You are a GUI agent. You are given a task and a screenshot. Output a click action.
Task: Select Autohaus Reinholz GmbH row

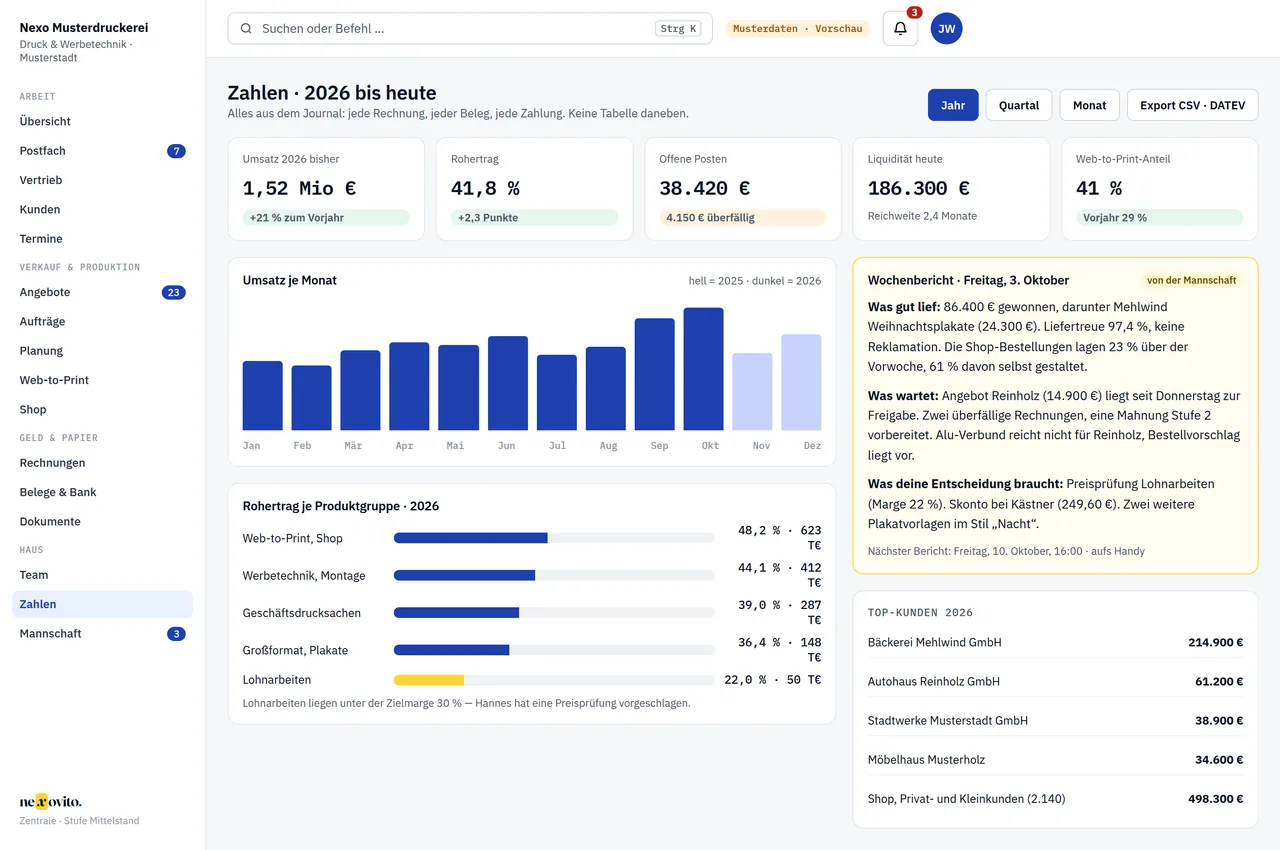(x=1055, y=681)
